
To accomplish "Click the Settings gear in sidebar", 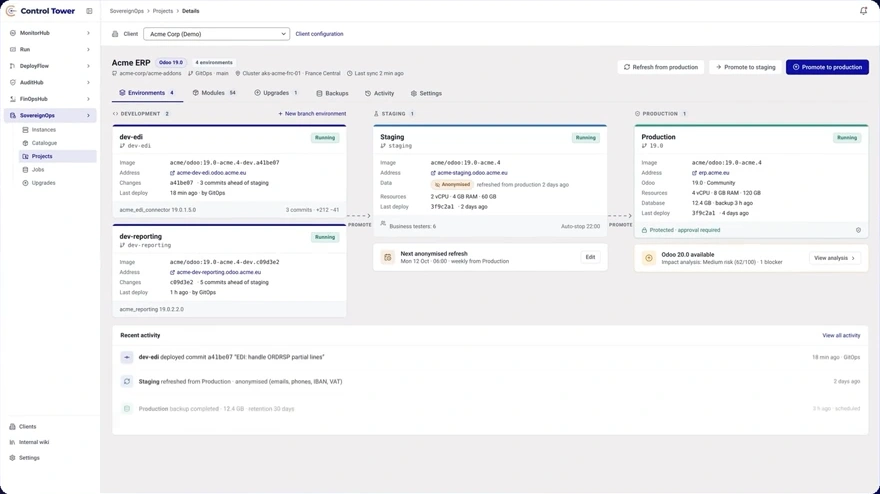I will (12, 458).
